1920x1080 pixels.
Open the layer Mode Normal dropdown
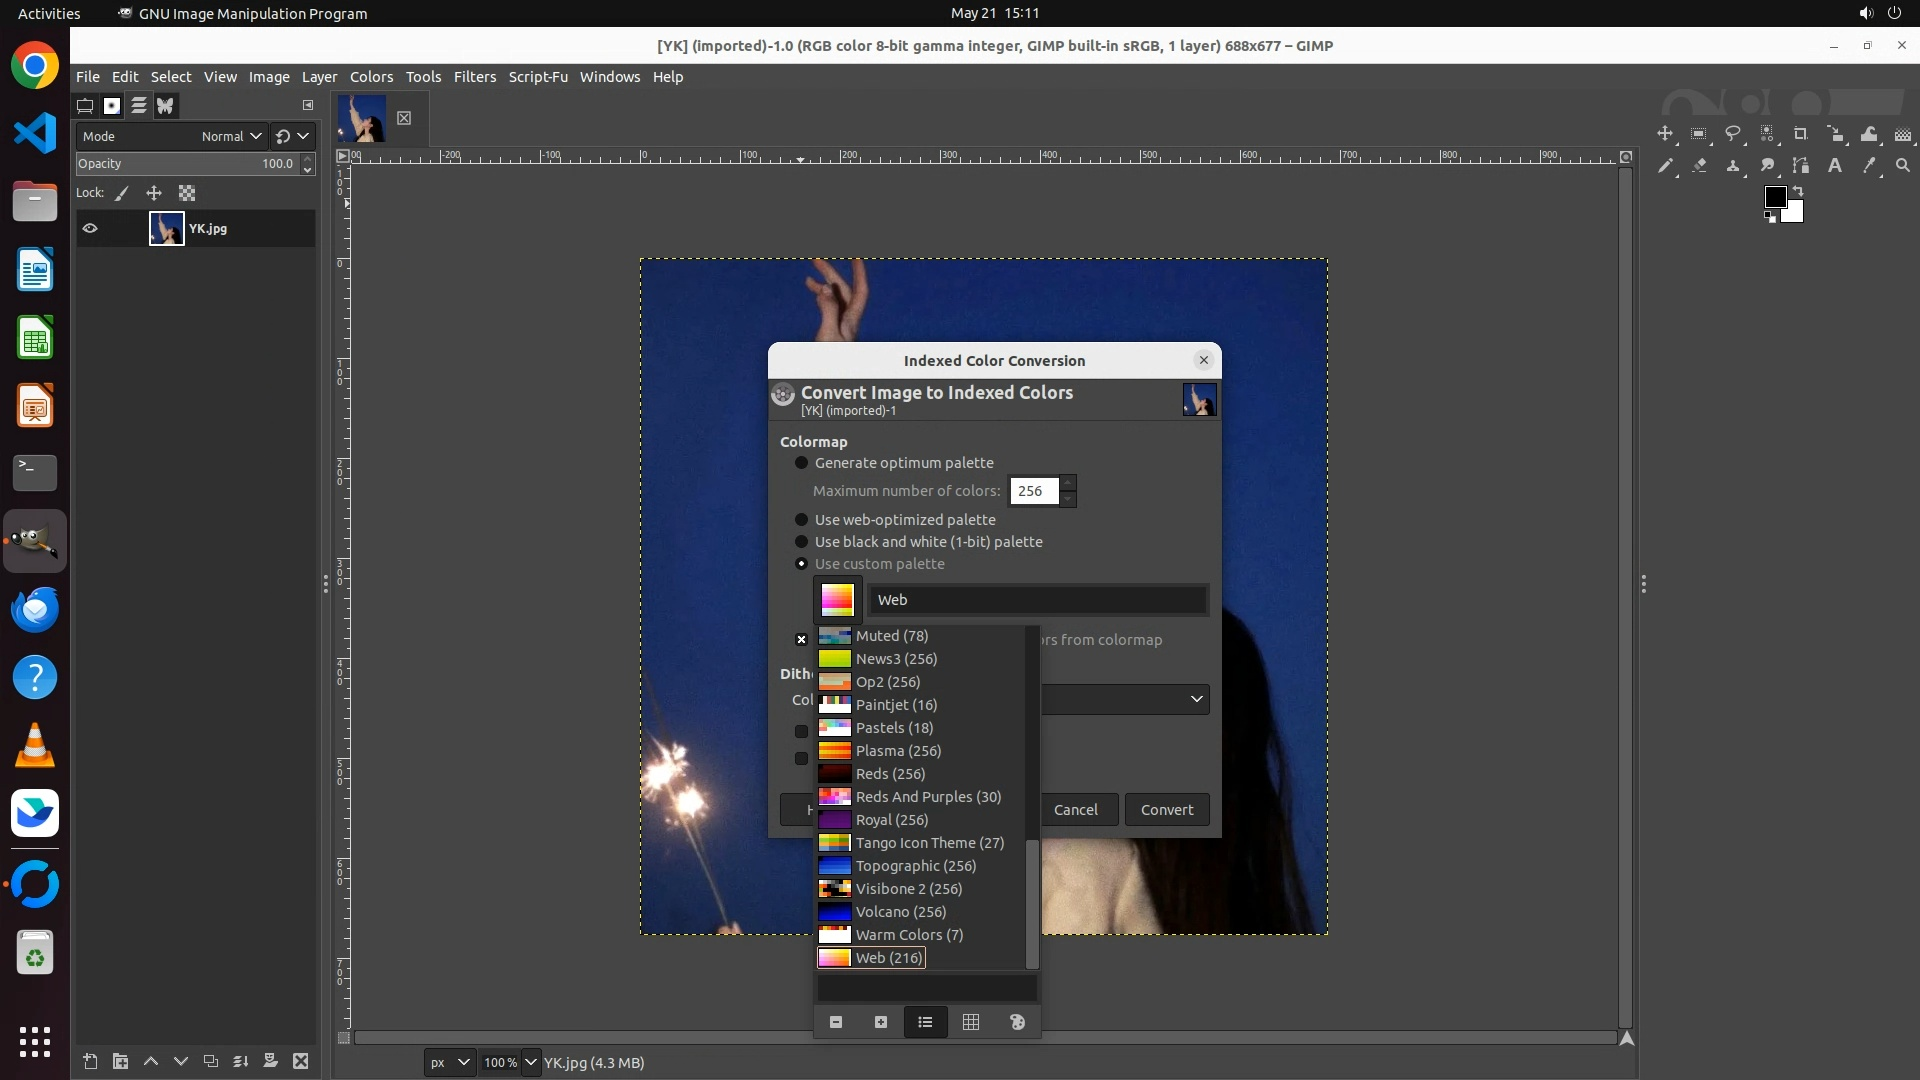[231, 137]
